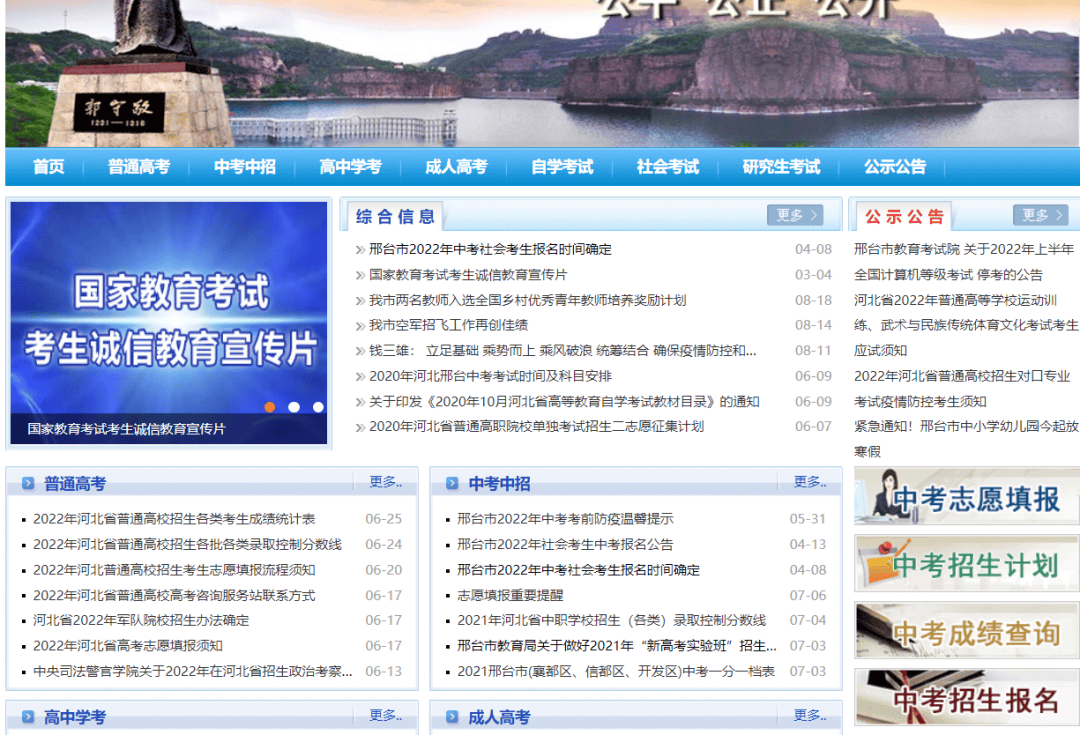
Task: Open the 中考招生计划 banner
Action: pyautogui.click(x=965, y=564)
